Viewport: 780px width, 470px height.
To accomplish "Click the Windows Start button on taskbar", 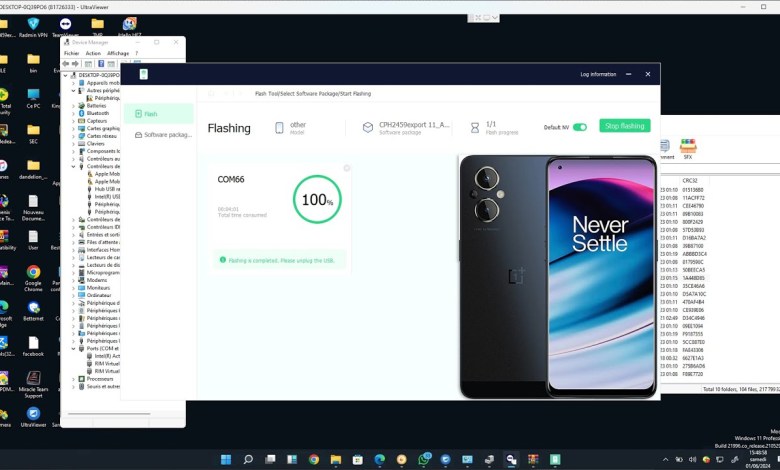I will (x=224, y=459).
